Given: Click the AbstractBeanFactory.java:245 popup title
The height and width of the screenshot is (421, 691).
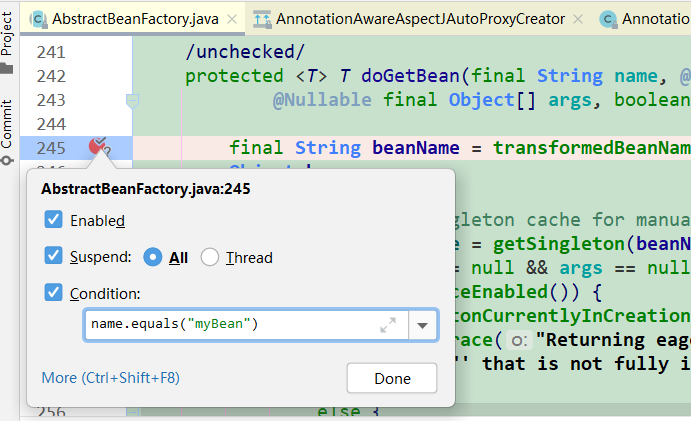Looking at the screenshot, I should [145, 189].
